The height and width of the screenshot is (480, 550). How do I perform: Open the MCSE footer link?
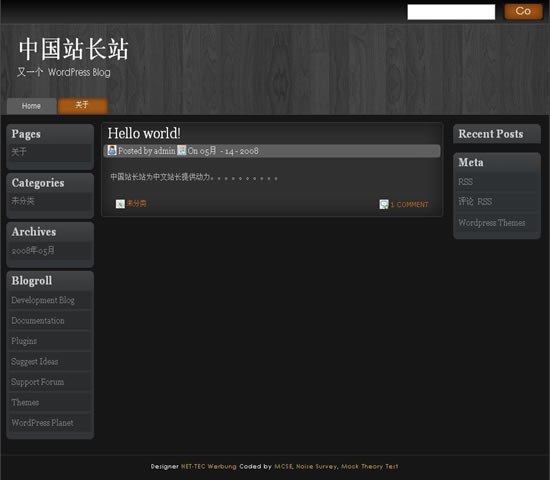coord(284,466)
